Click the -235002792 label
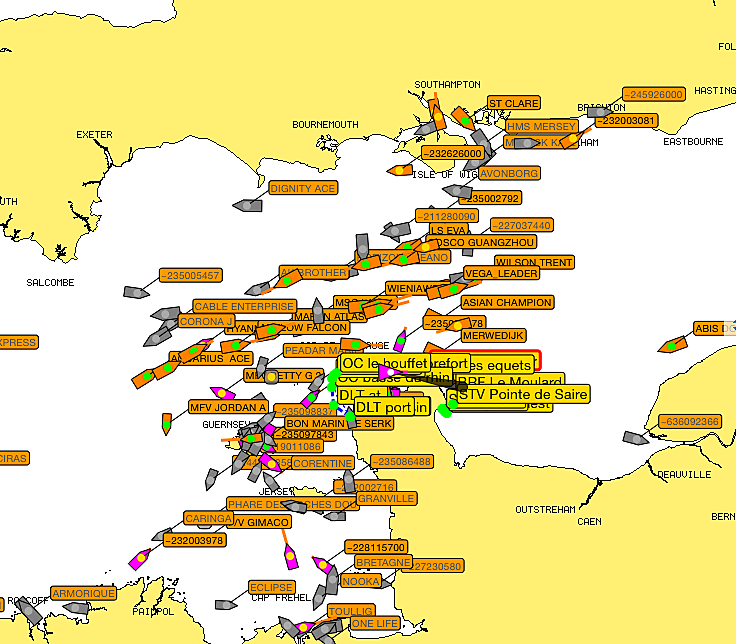Viewport: 736px width, 644px height. (x=491, y=198)
